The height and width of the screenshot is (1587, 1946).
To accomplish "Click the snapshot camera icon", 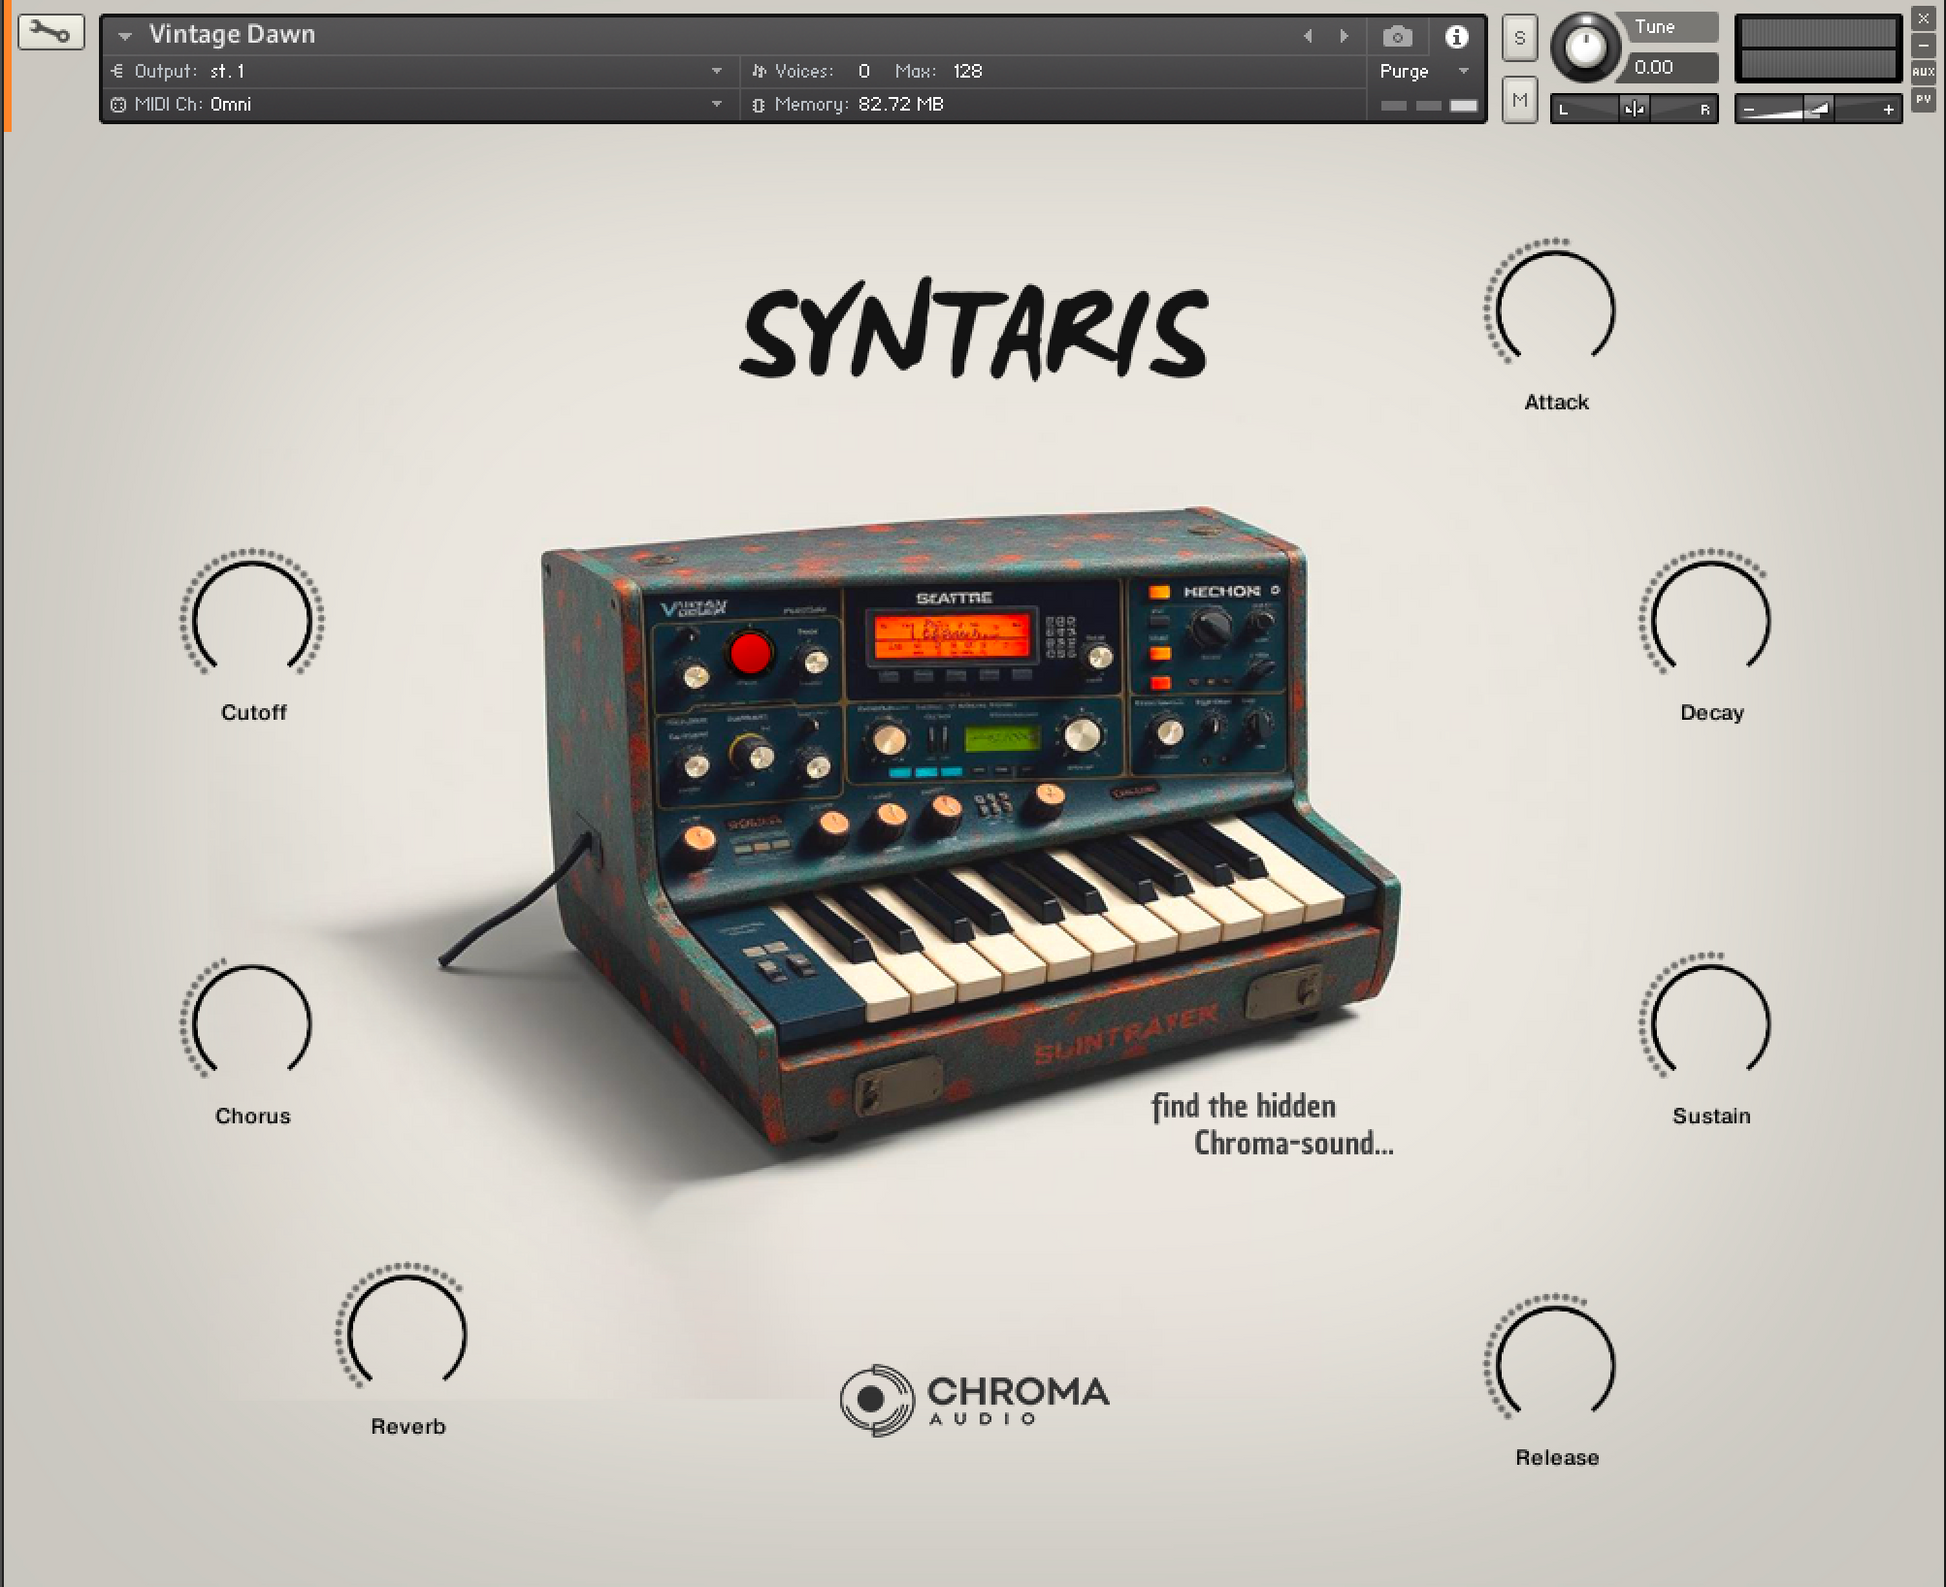I will 1397,37.
